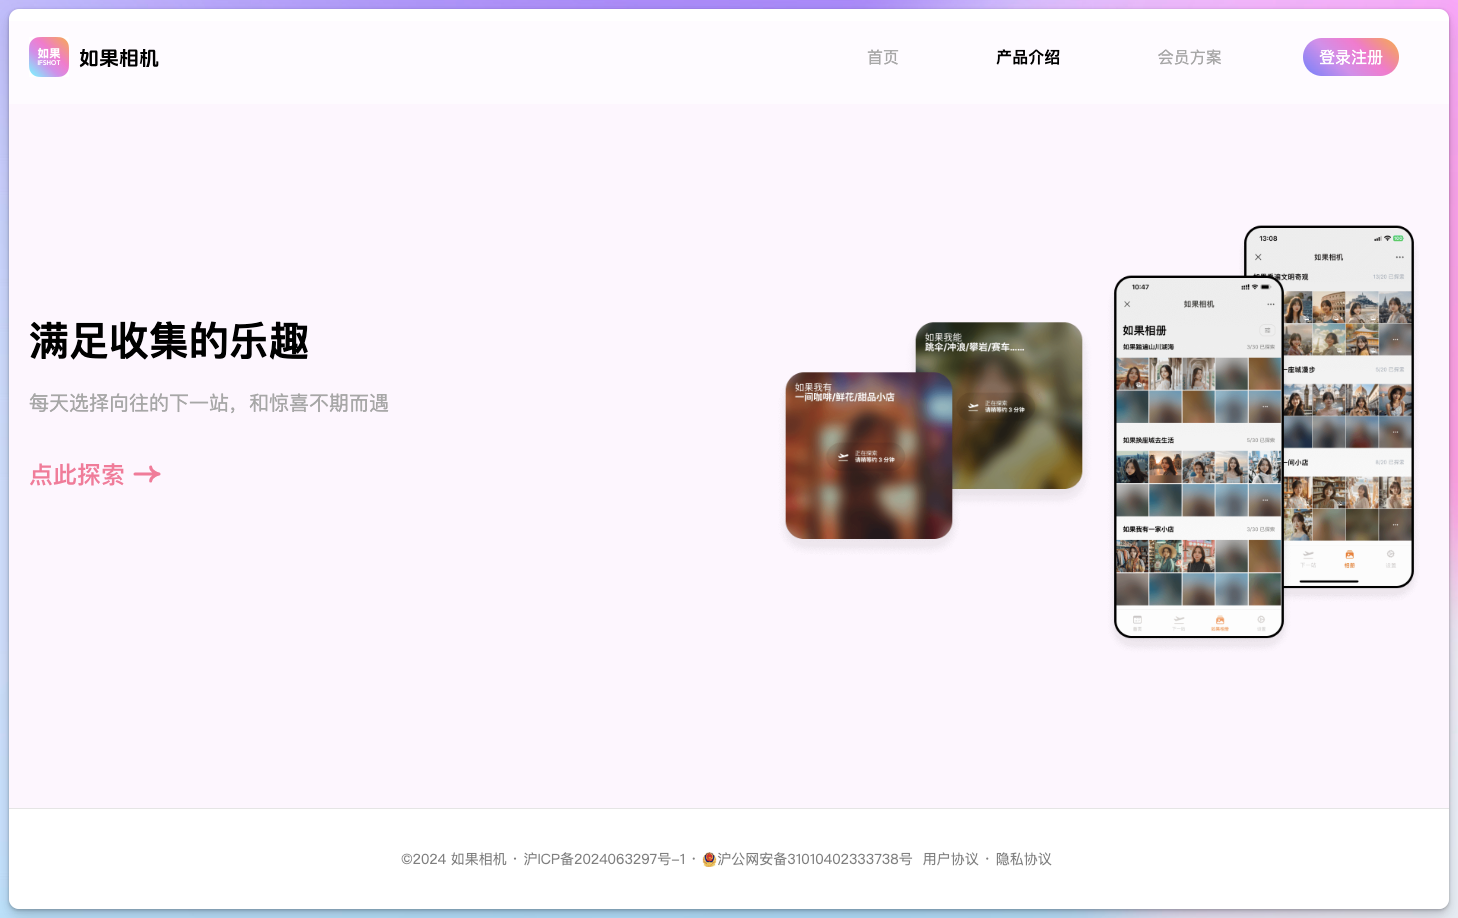Click the arrow next to 点此探索

pyautogui.click(x=147, y=474)
